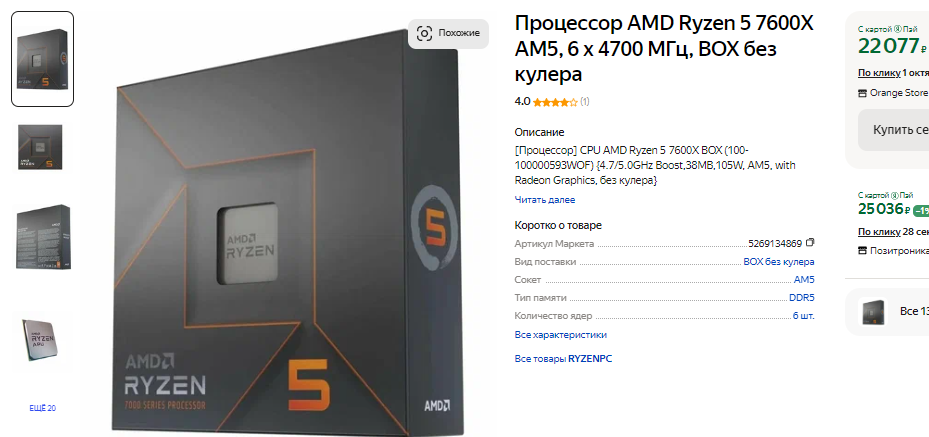This screenshot has height=437, width=929.
Task: Open the review count (1) next to rating
Action: point(585,102)
